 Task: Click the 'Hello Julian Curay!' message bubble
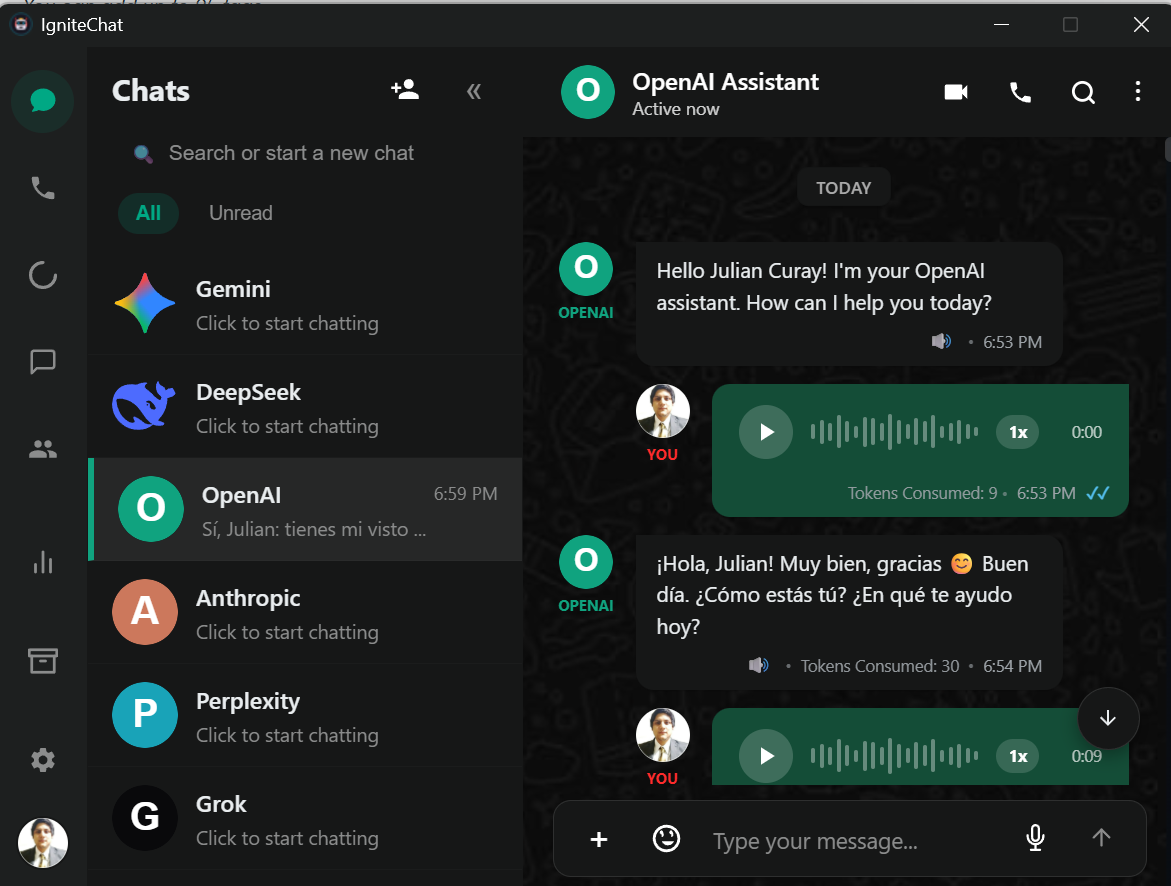(849, 303)
